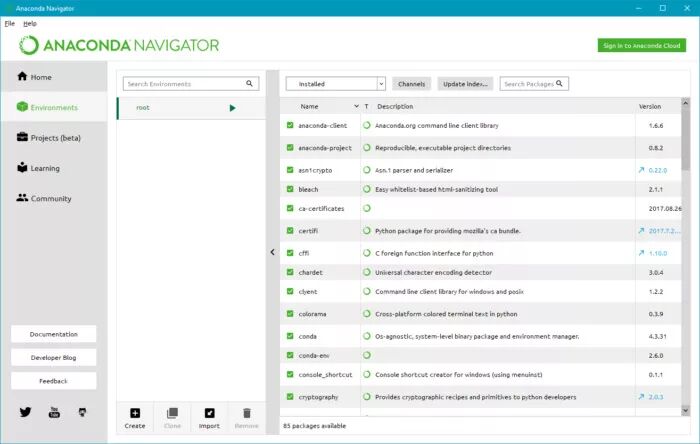Create a new environment

point(135,418)
